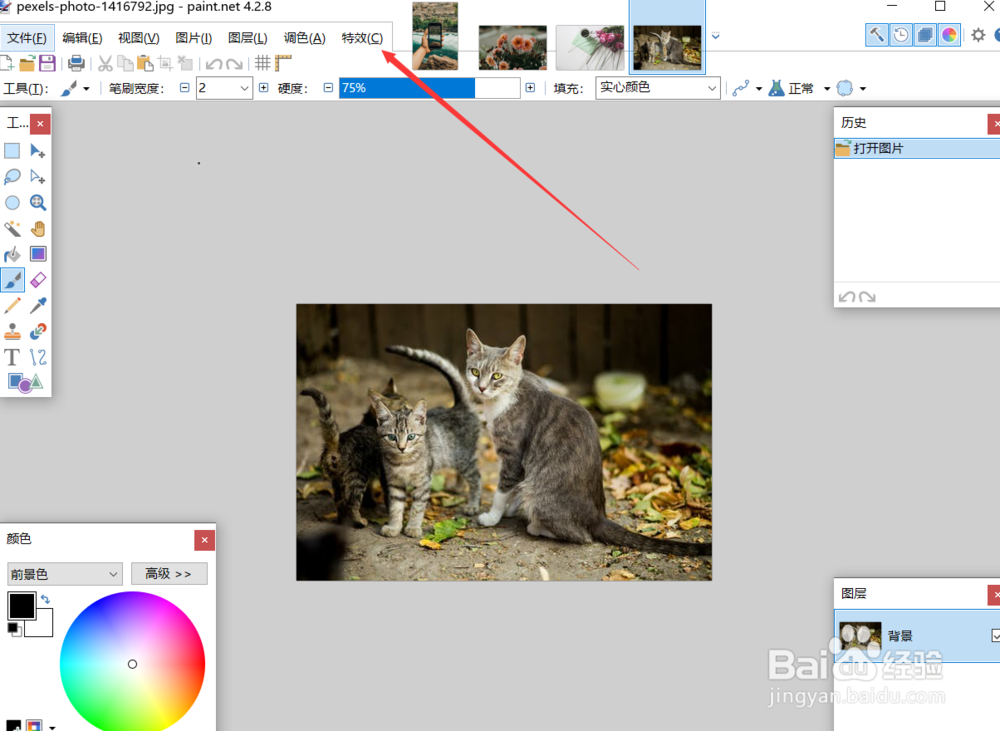This screenshot has height=731, width=1000.
Task: Click the toolbar Redo arrow
Action: (x=235, y=64)
